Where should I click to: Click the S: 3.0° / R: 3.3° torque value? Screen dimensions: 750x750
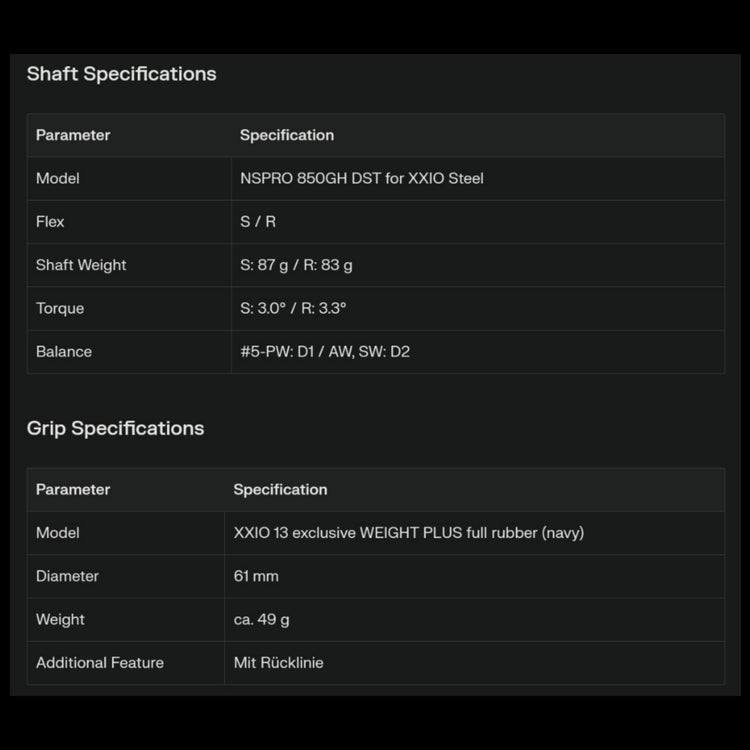[293, 308]
